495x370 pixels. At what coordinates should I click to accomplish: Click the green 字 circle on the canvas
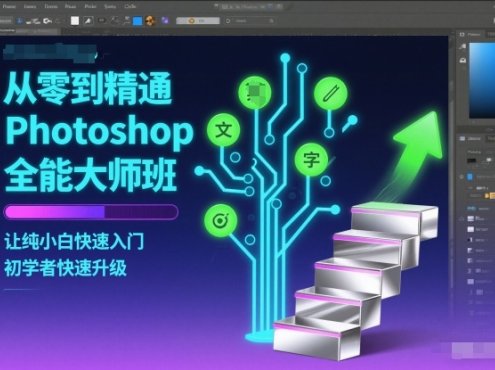(x=311, y=160)
